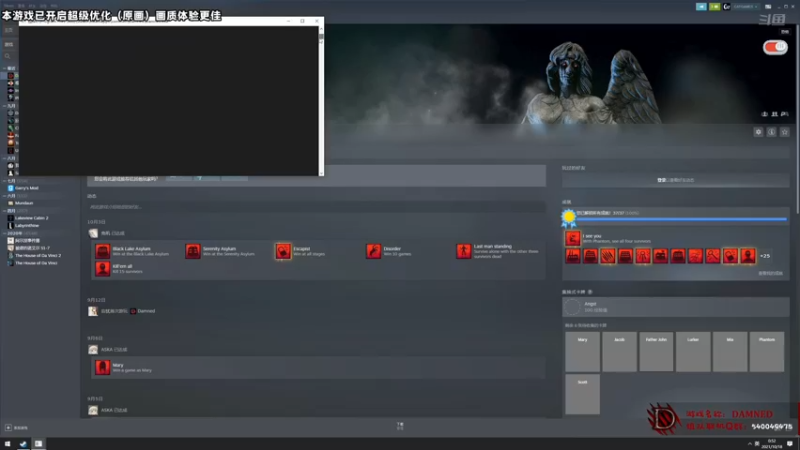The width and height of the screenshot is (800, 450).
Task: Open the Steam menu in menu bar
Action: (x=9, y=6)
